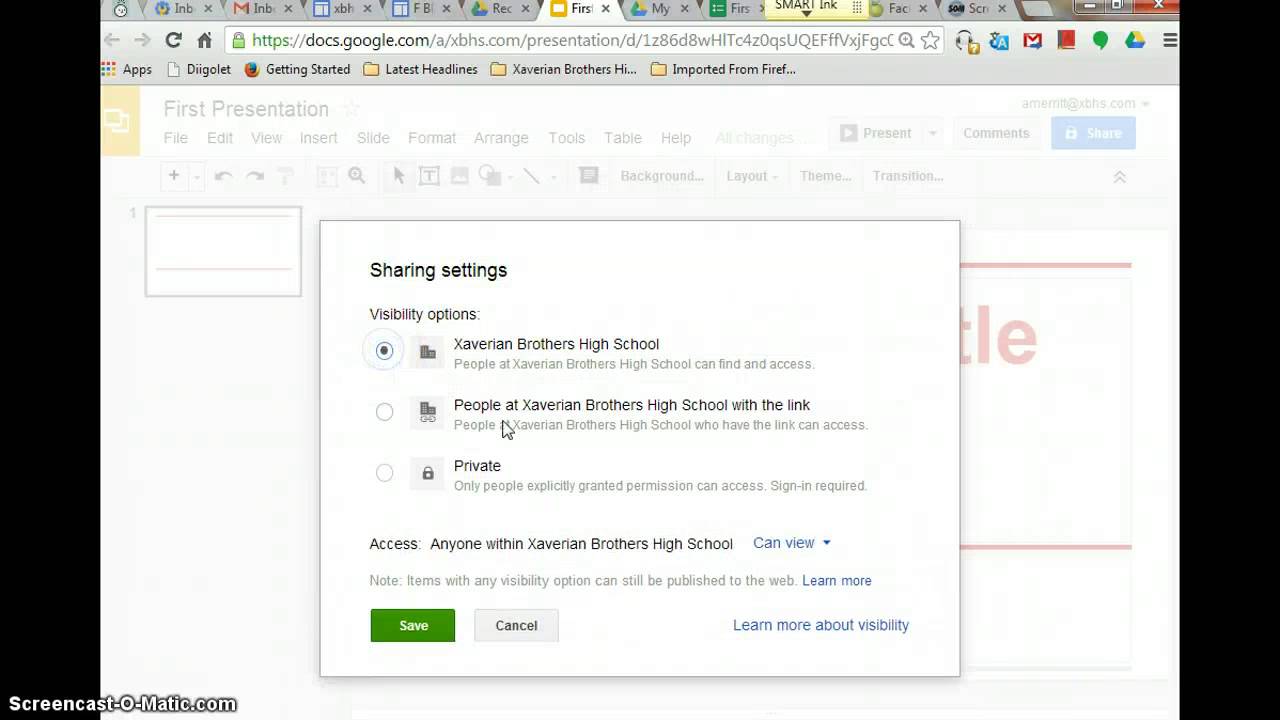
Task: Switch to the Rec Google Drive tab
Action: coord(502,9)
